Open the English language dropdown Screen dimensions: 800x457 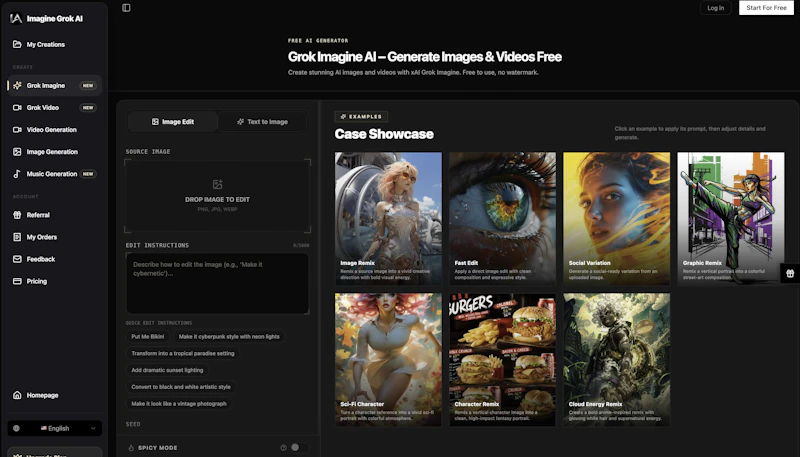(55, 428)
